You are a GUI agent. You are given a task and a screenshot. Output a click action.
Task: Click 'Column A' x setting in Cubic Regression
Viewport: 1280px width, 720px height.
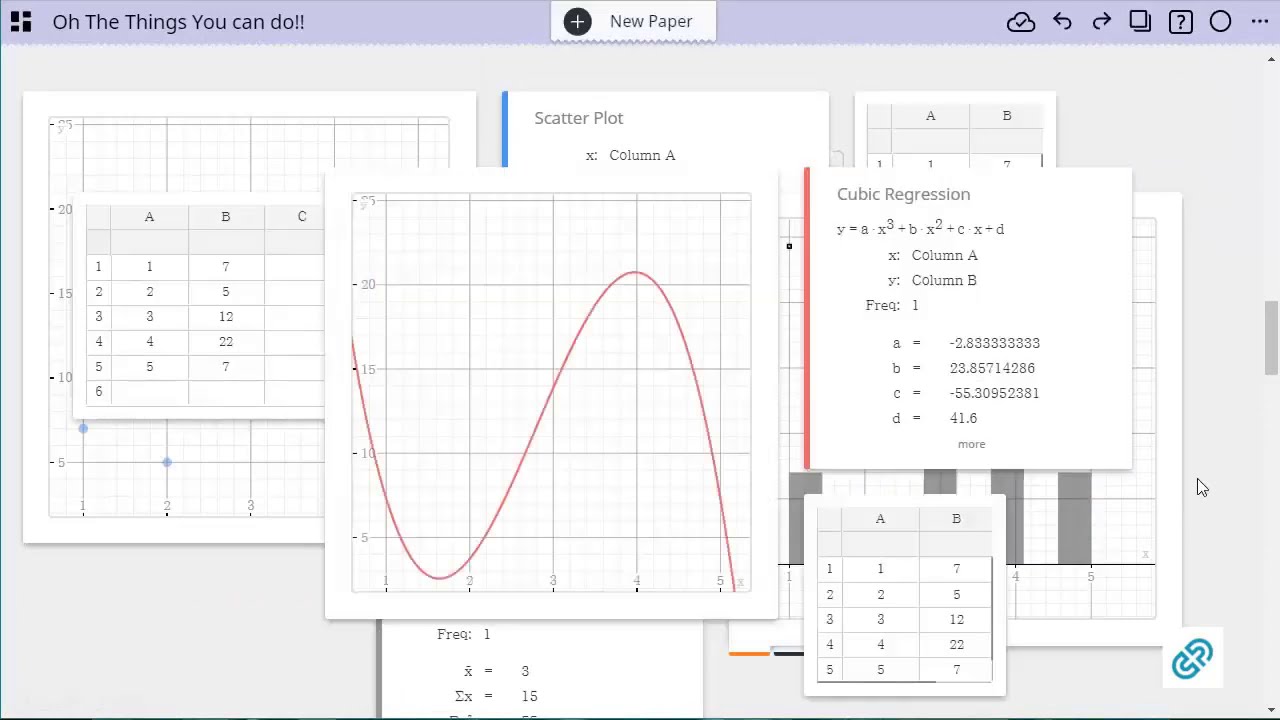click(944, 255)
